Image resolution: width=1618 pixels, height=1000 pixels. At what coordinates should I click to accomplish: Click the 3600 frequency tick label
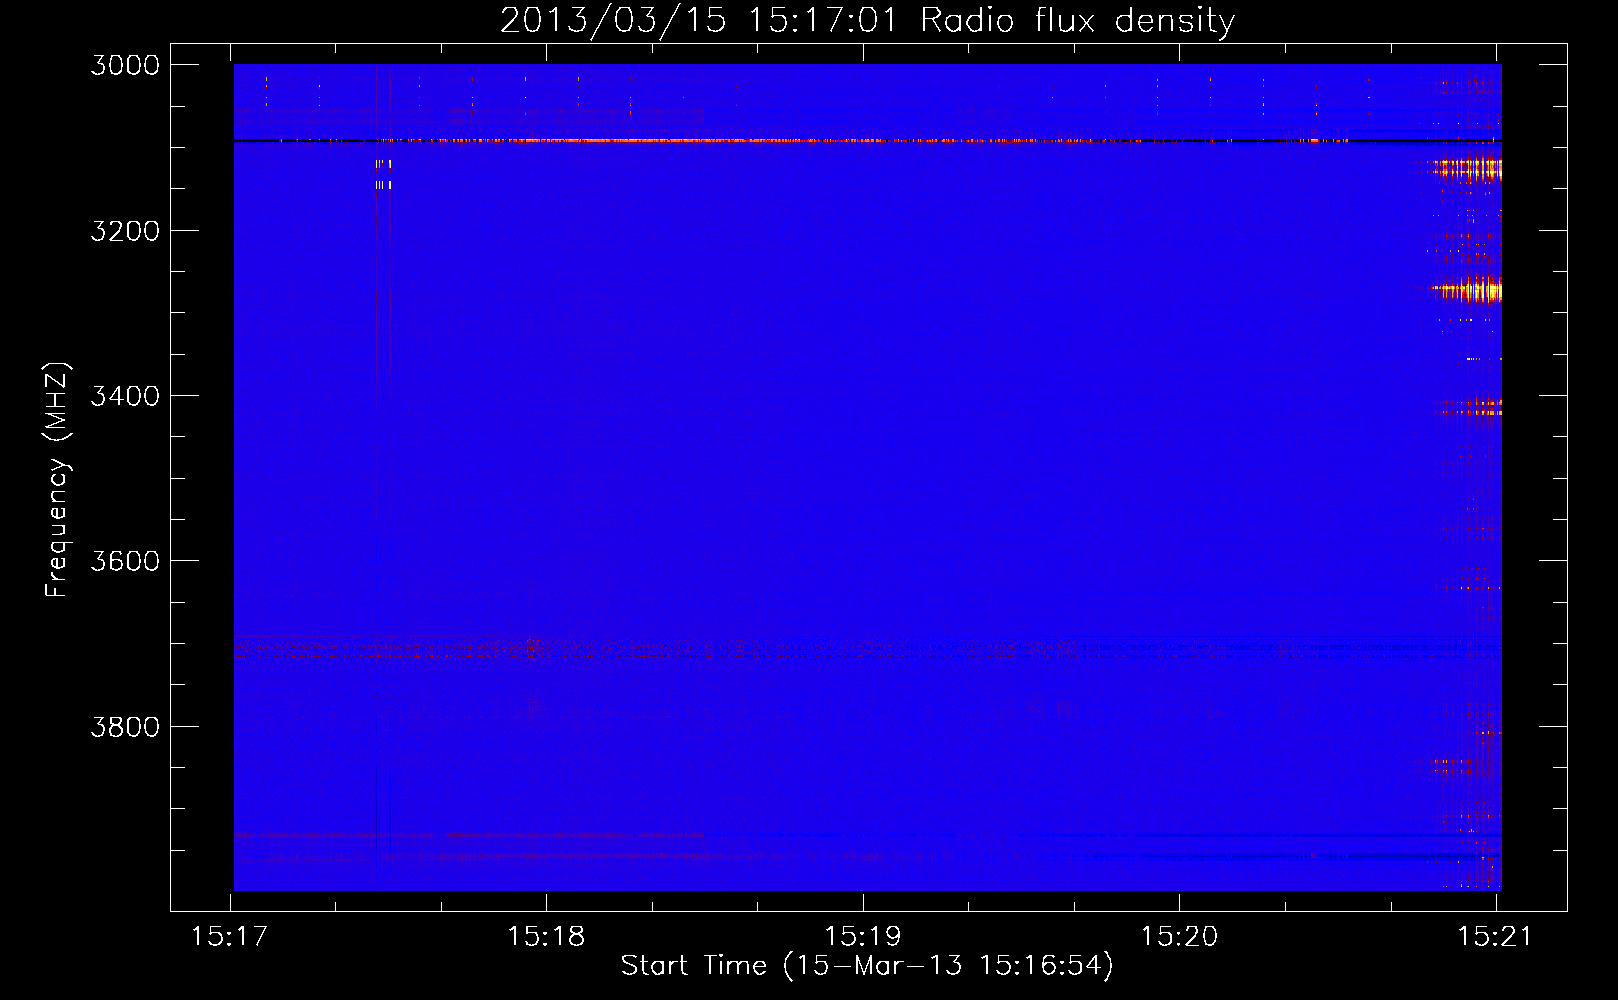click(x=125, y=561)
